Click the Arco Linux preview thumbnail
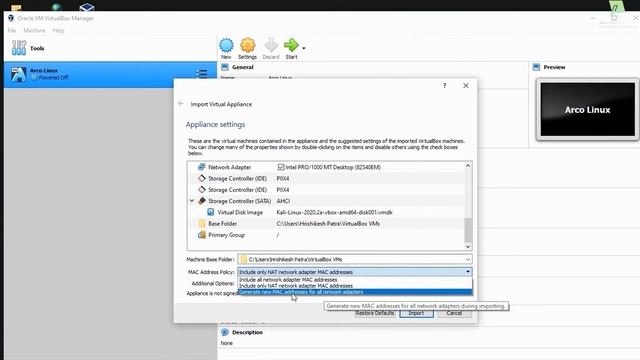640x360 pixels. tap(587, 109)
